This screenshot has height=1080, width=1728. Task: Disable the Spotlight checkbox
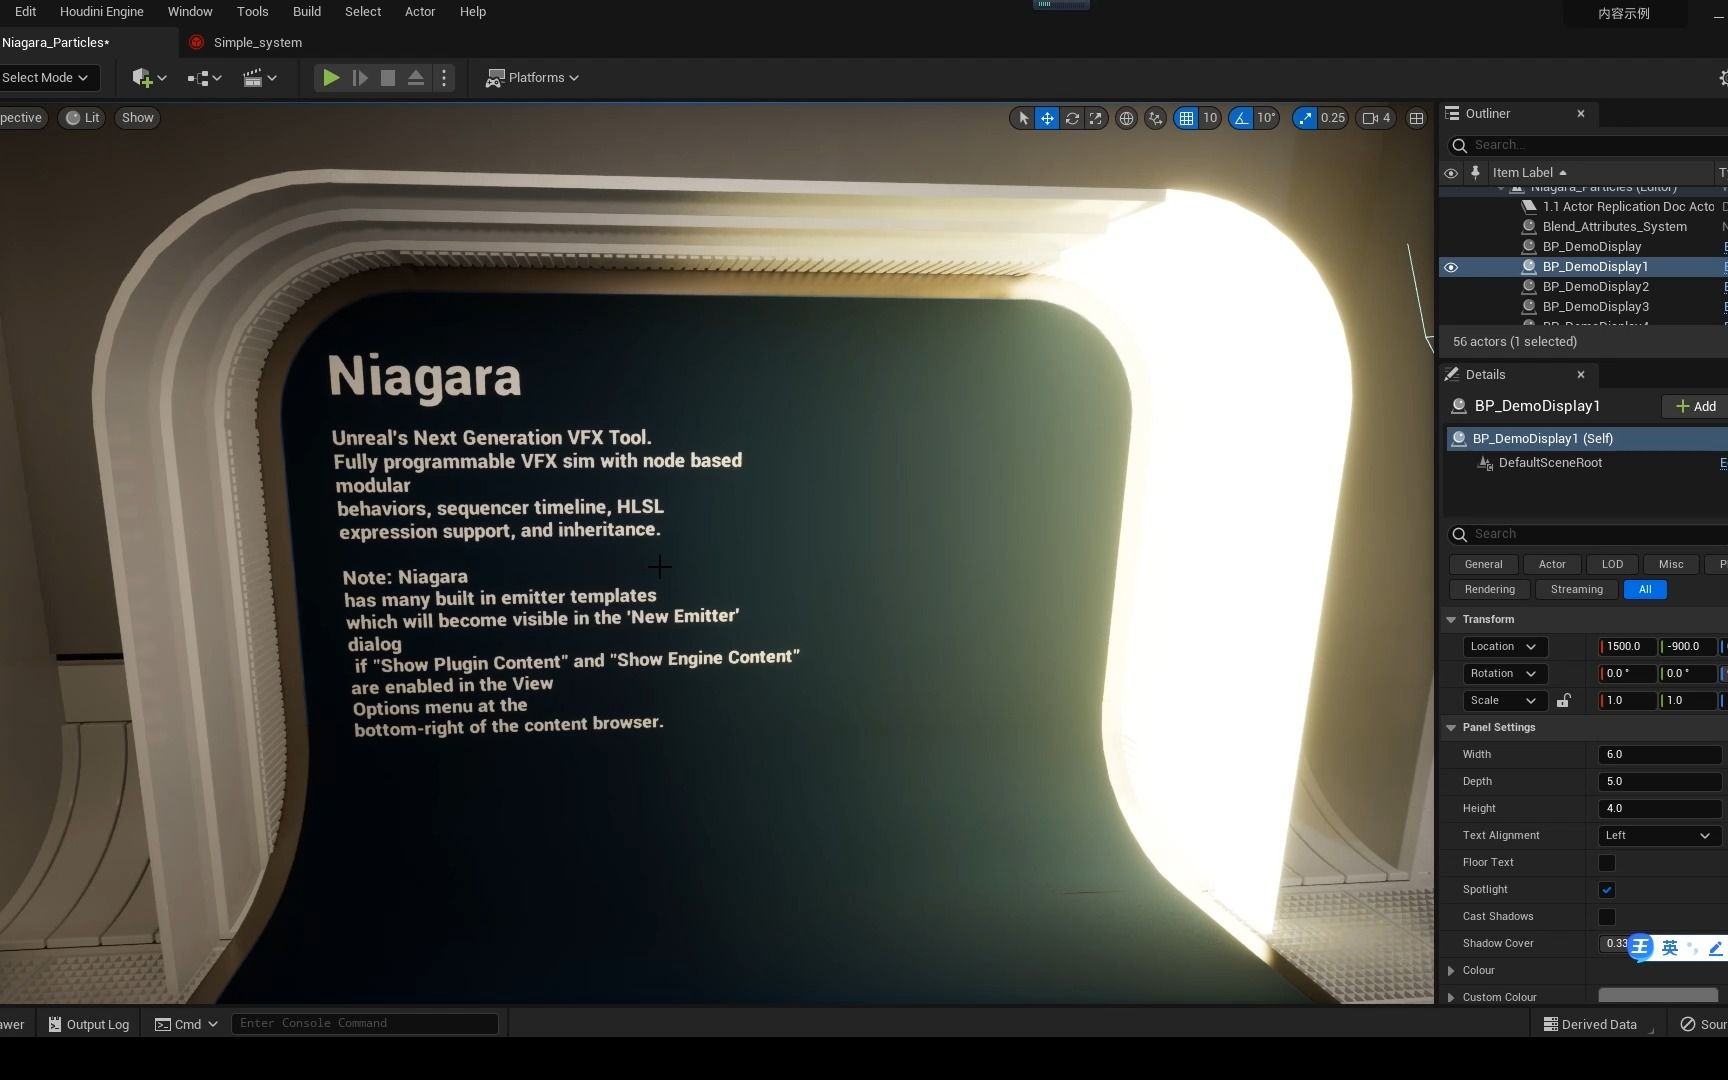[1607, 889]
